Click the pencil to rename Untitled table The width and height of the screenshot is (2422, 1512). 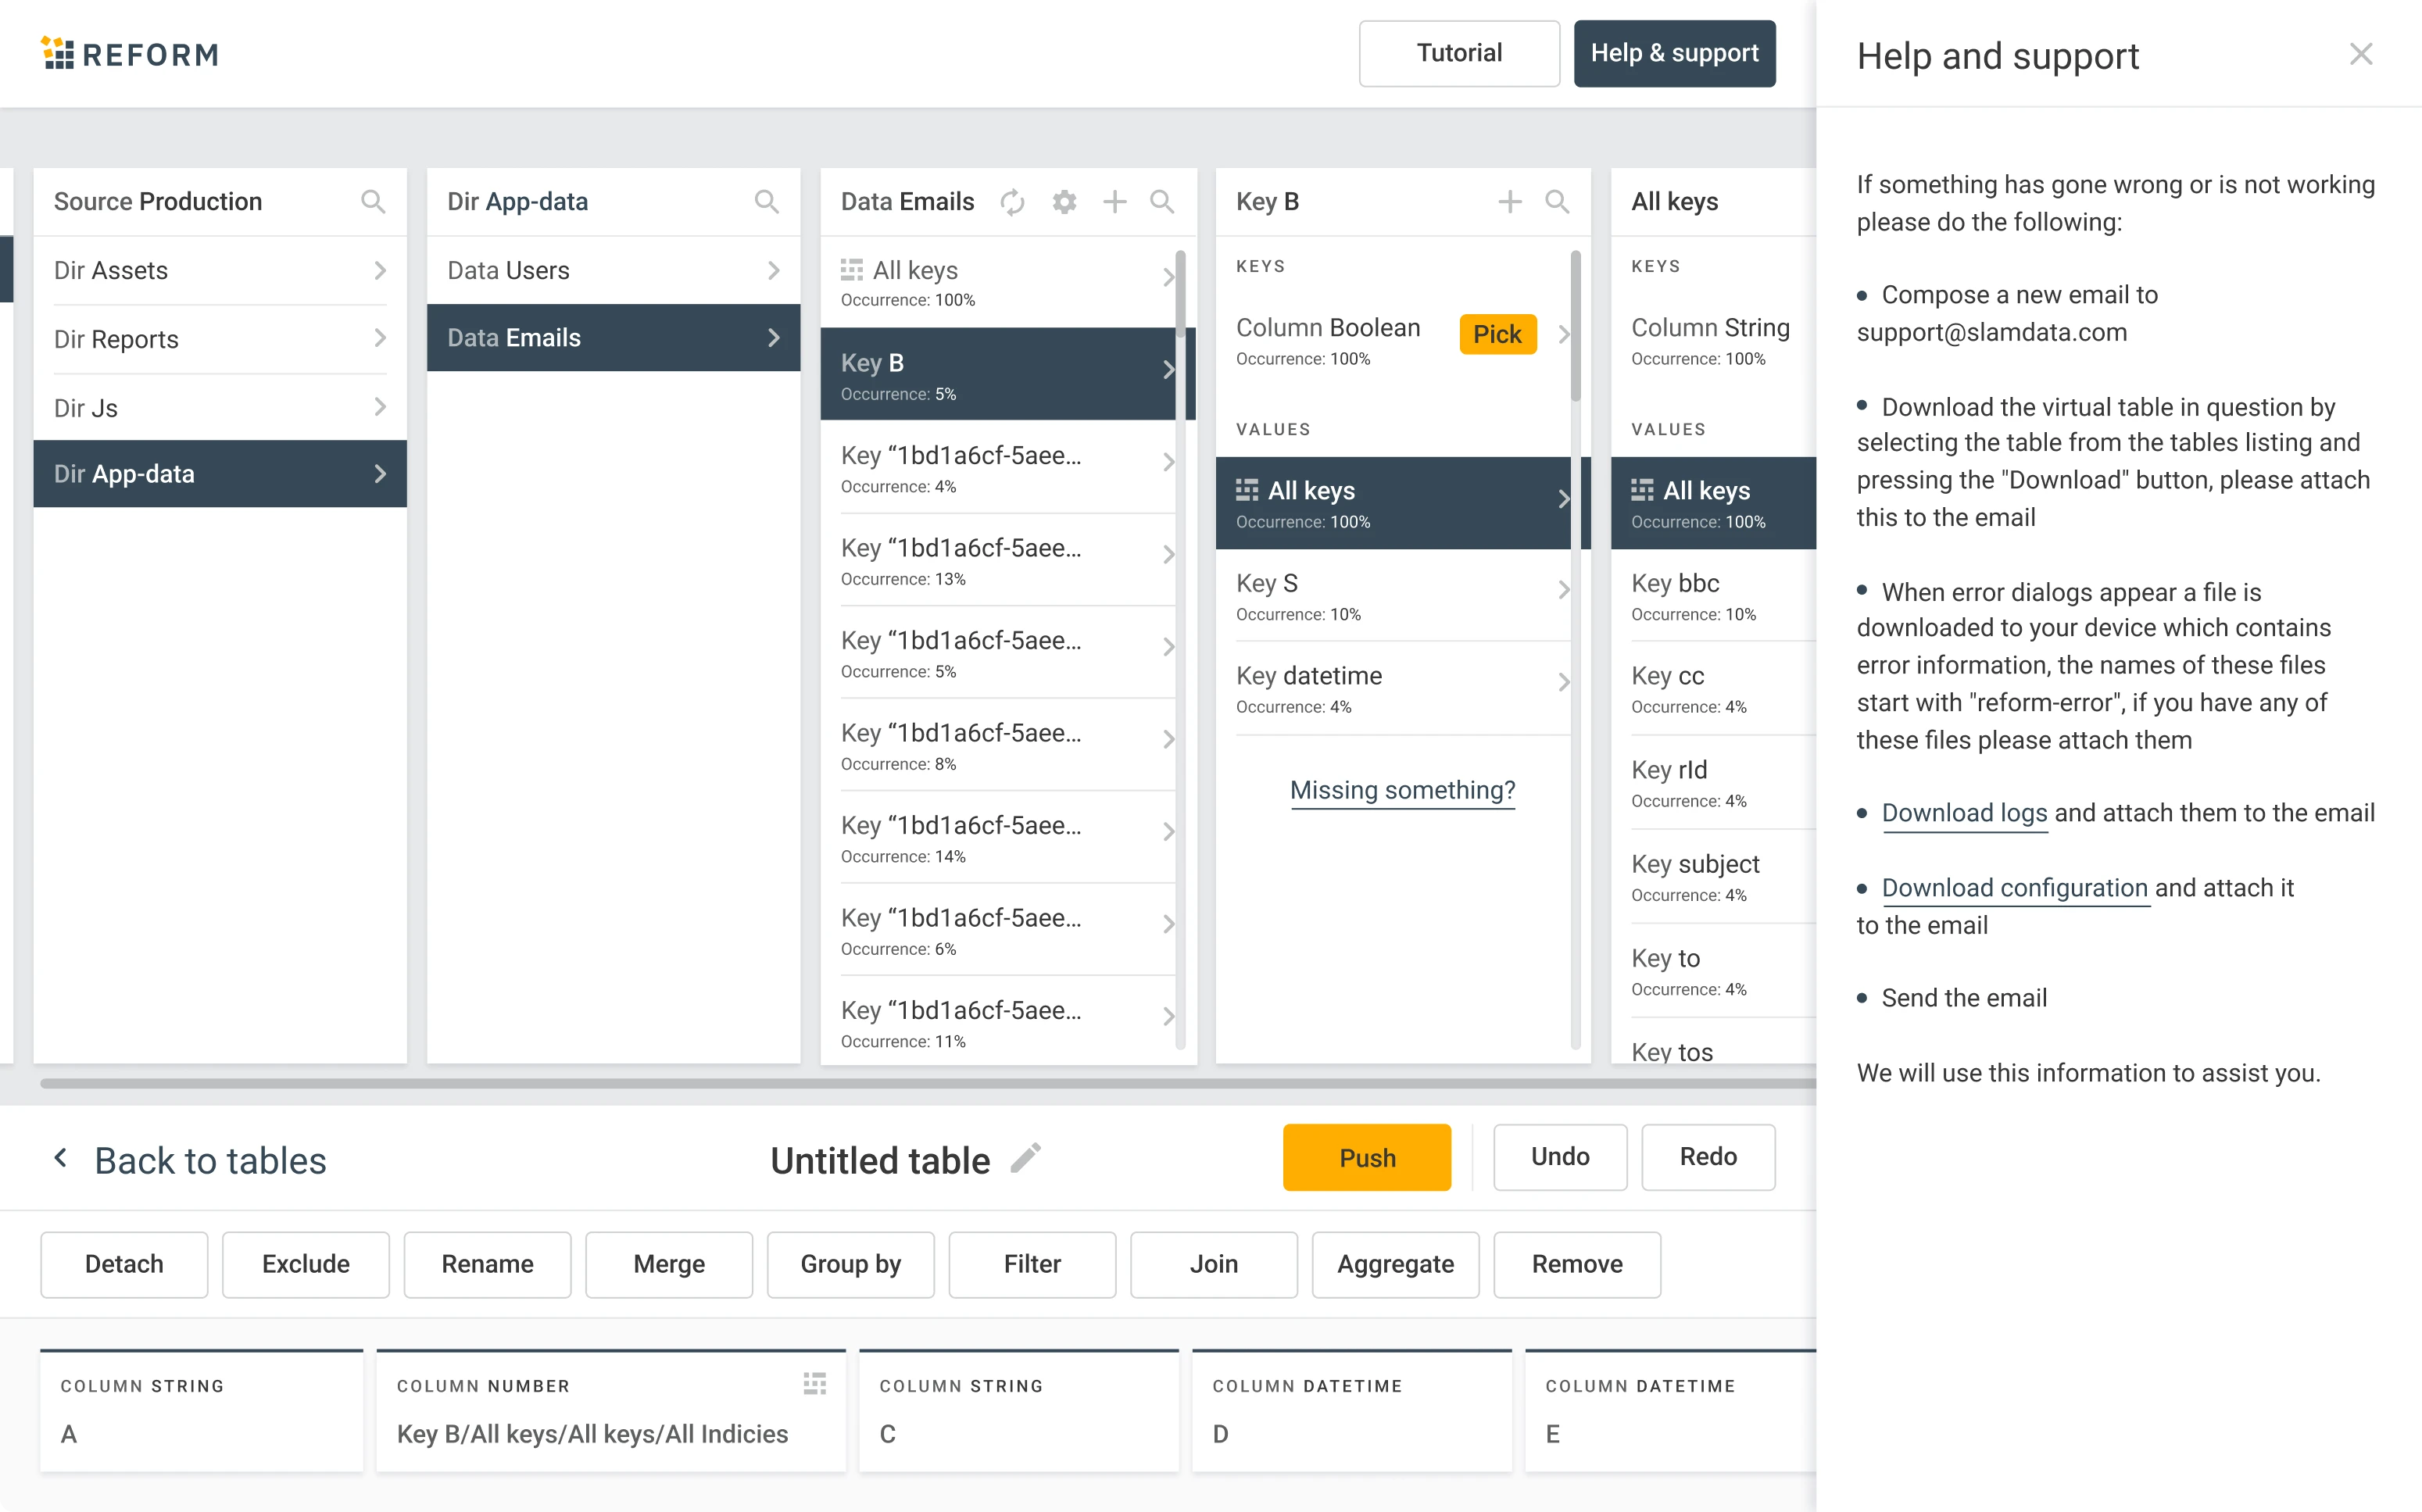point(1026,1158)
